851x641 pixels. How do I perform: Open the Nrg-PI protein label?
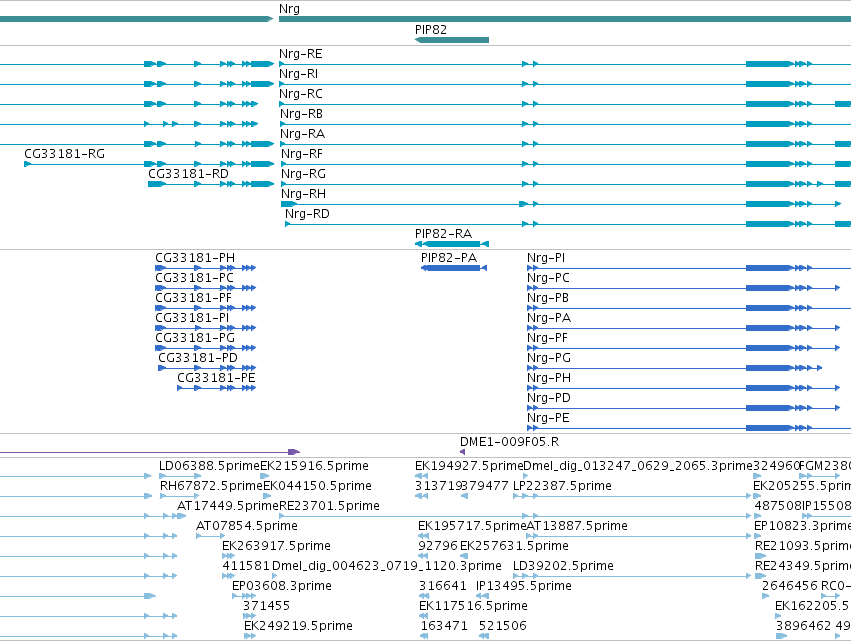click(546, 258)
